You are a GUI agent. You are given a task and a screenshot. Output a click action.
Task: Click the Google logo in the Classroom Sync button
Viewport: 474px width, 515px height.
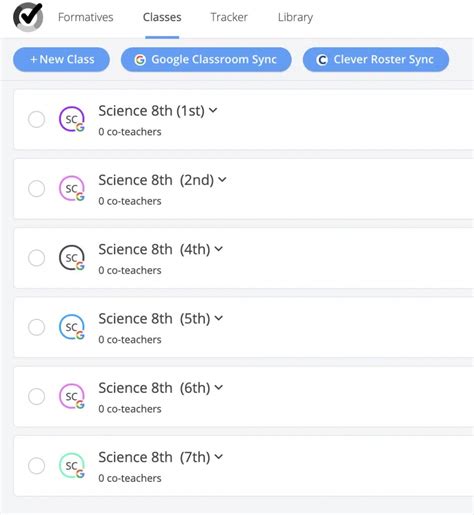click(x=140, y=60)
